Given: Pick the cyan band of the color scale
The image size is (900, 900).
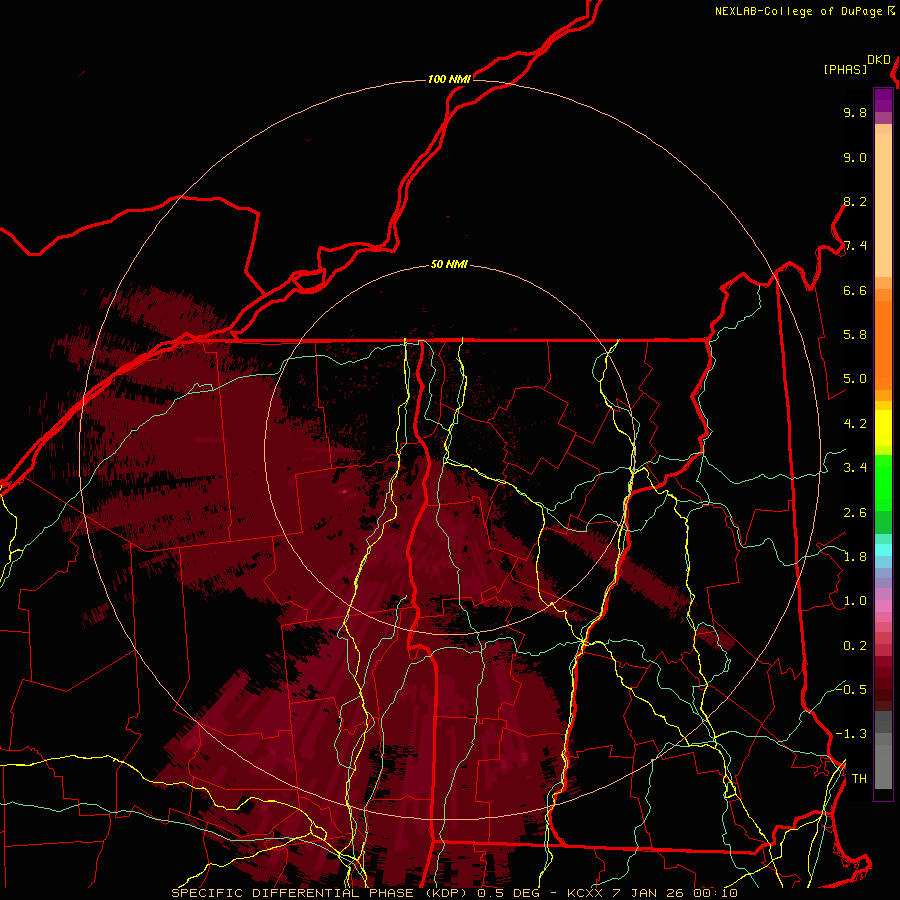Looking at the screenshot, I should [883, 550].
